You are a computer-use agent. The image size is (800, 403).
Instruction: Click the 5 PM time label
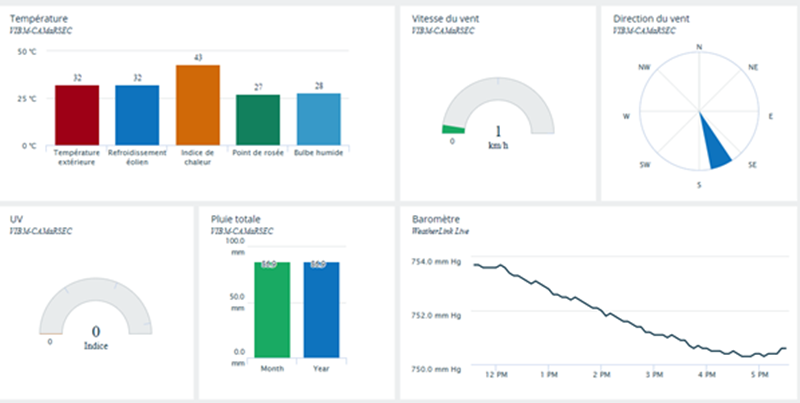coord(759,374)
